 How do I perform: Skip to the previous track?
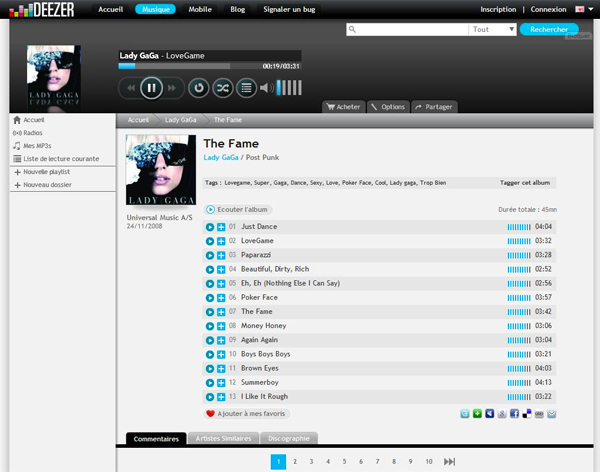(x=131, y=88)
